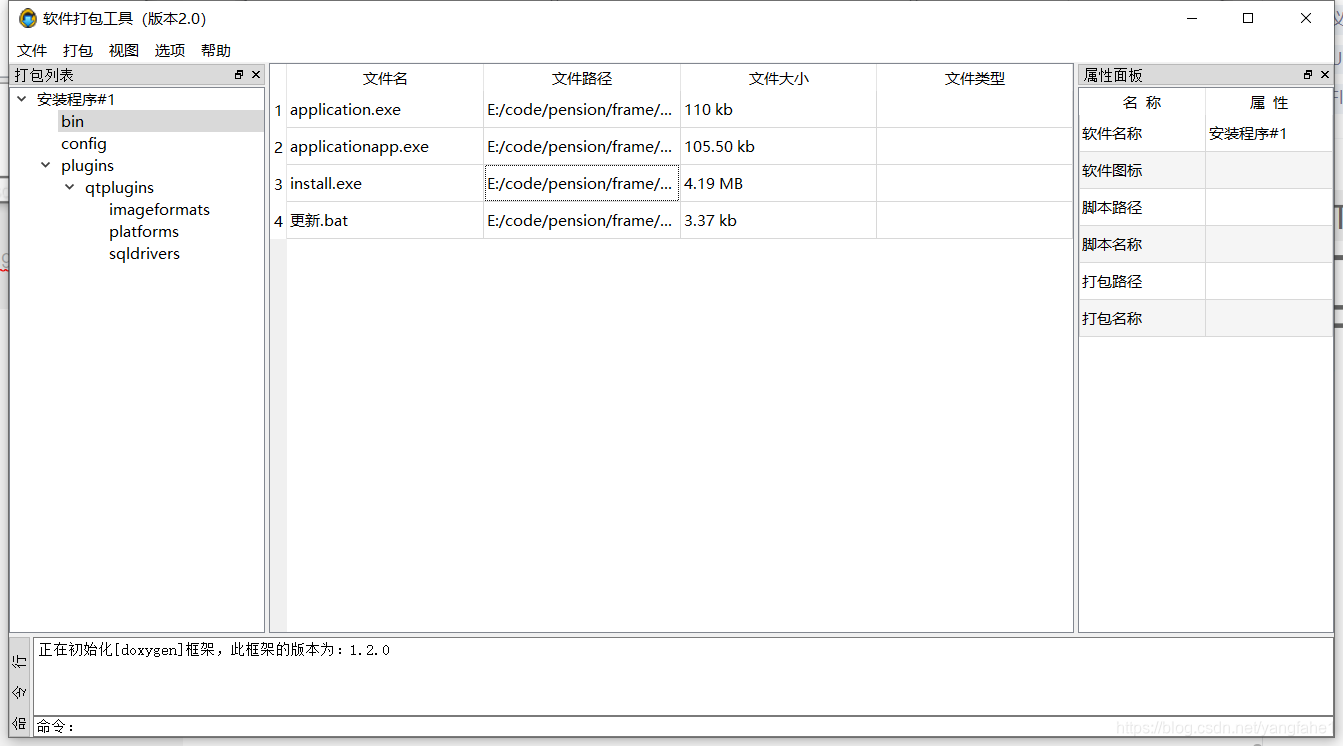The height and width of the screenshot is (746, 1343).
Task: Select the 更新.bat file name cell
Action: (x=385, y=221)
